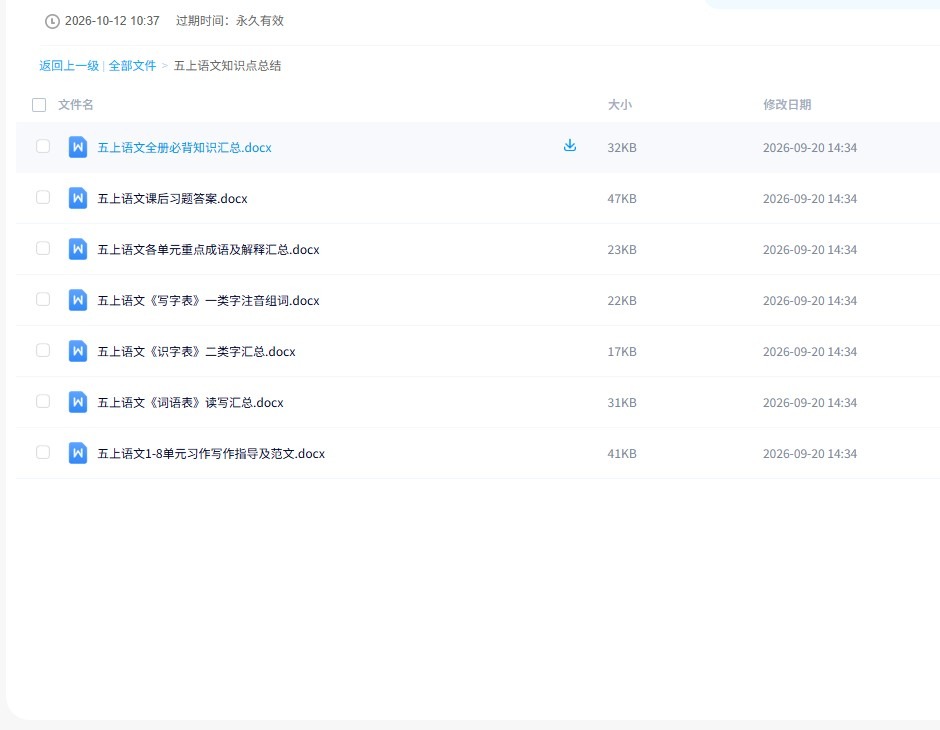Open file 五上语文1-8单元习作写作指导及范文.docx

click(x=211, y=454)
